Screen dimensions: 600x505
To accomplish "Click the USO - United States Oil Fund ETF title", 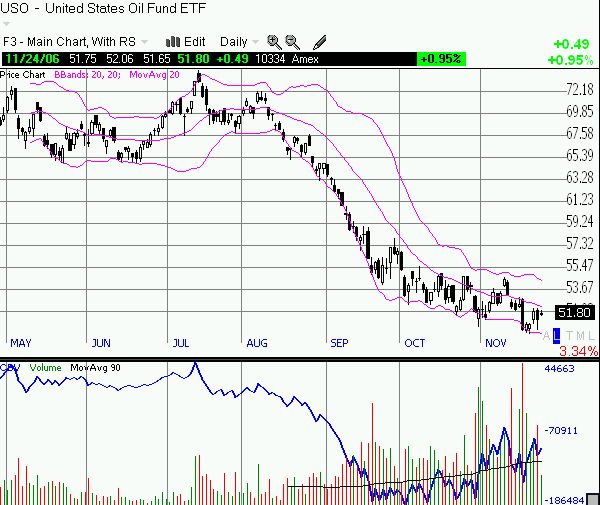I will pos(104,8).
